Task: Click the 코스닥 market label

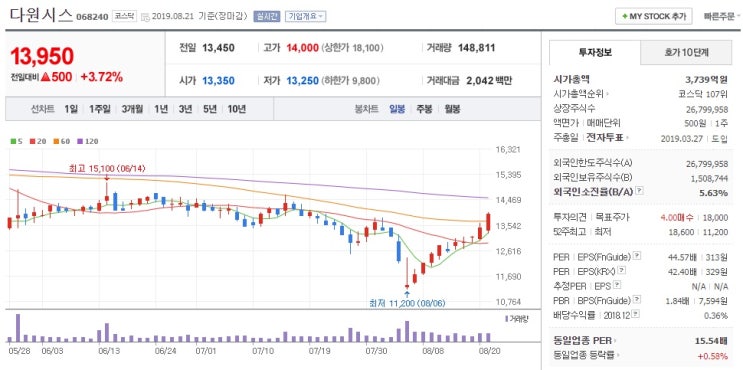Action: coord(125,16)
